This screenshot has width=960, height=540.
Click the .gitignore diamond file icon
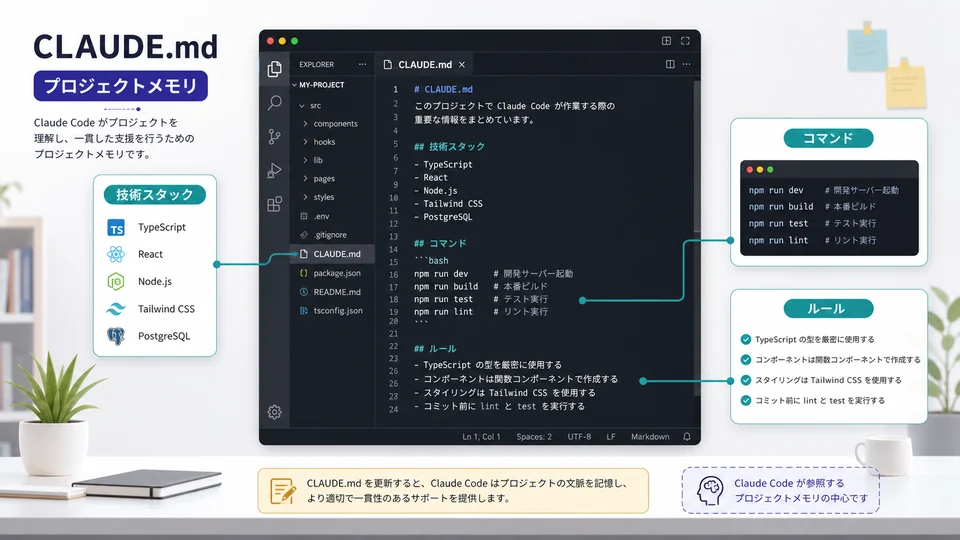point(304,234)
